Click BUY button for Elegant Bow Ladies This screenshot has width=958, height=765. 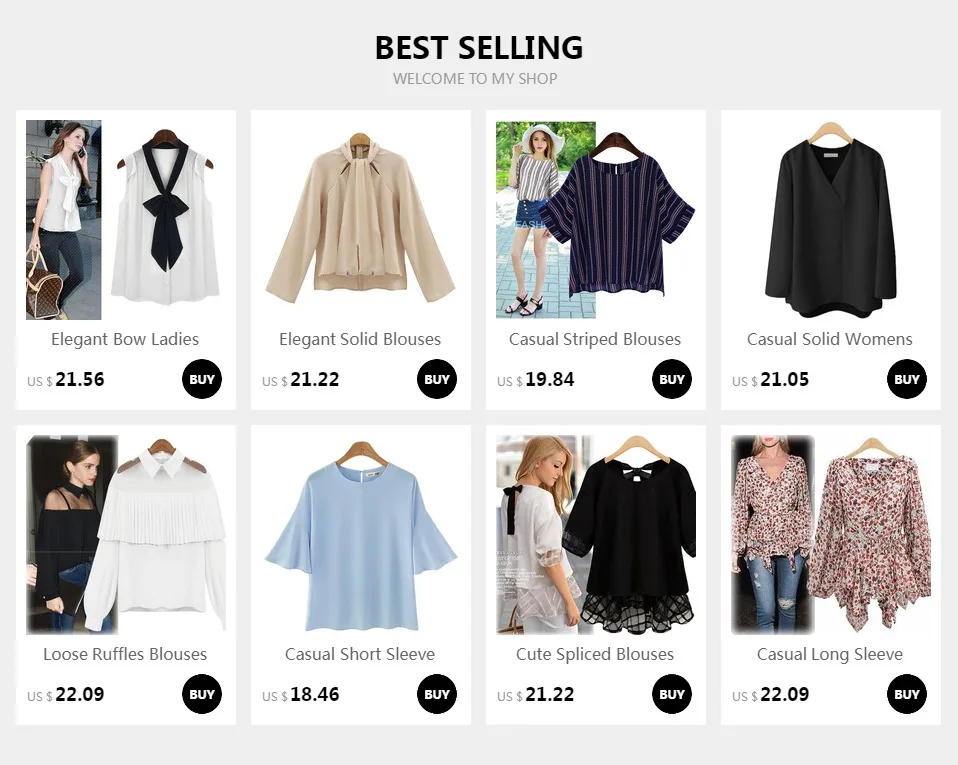[x=202, y=379]
